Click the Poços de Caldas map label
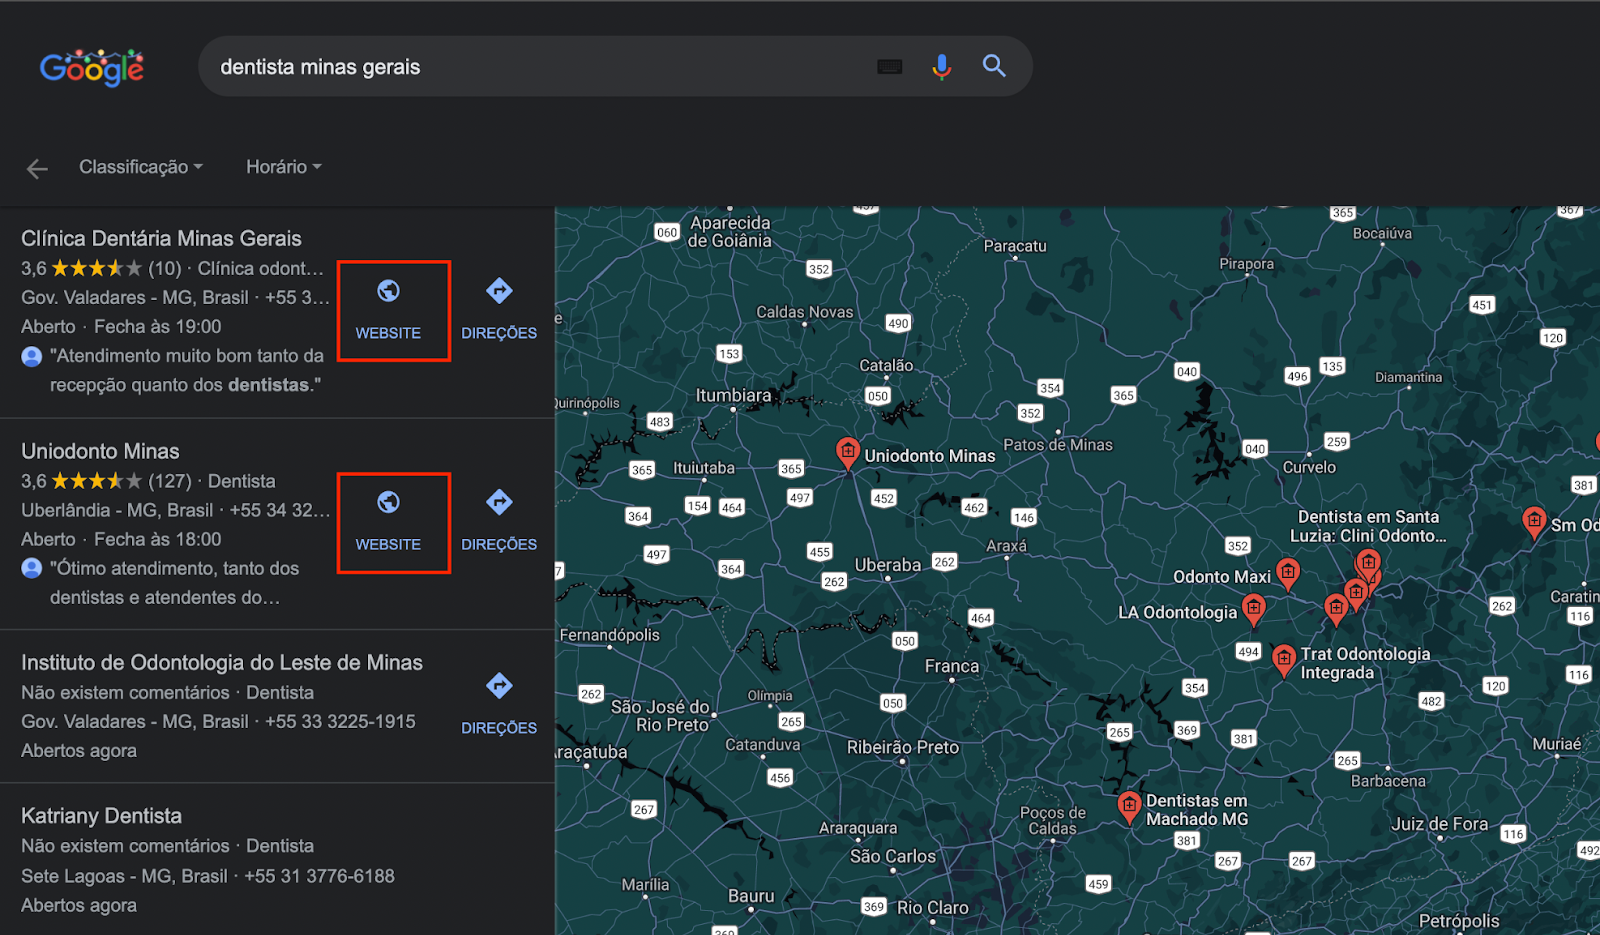The height and width of the screenshot is (935, 1600). pos(1053,821)
